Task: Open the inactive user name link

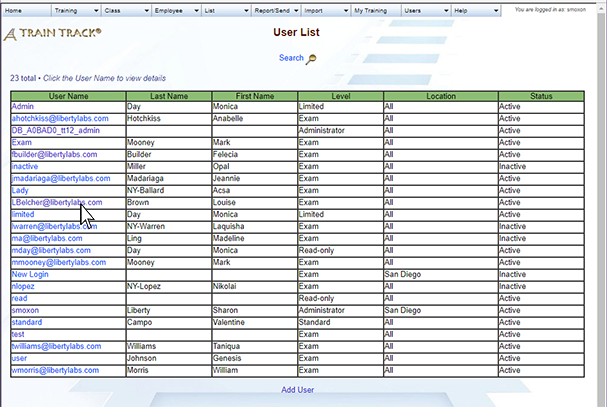Action: click(25, 167)
